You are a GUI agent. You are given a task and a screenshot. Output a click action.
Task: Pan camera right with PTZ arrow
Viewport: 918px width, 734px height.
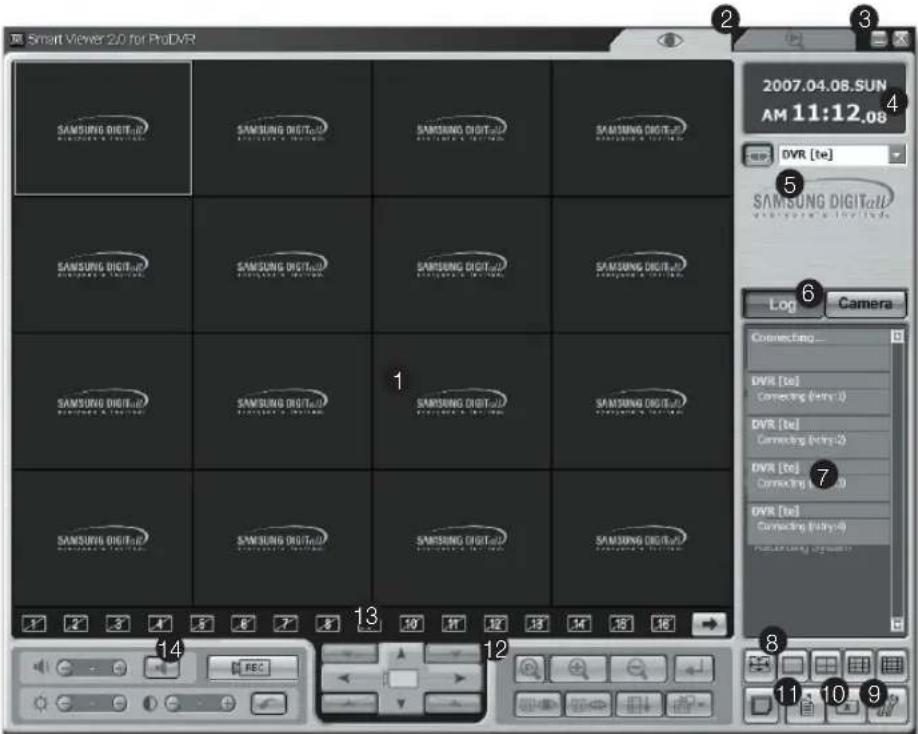[x=458, y=679]
